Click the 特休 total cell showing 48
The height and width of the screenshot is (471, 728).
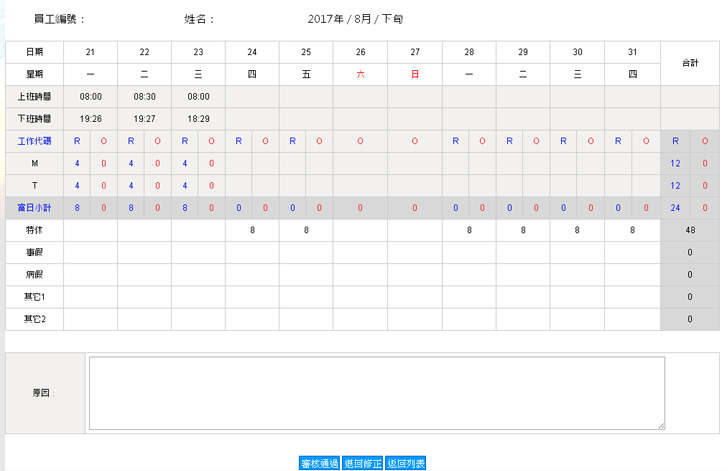(x=690, y=230)
